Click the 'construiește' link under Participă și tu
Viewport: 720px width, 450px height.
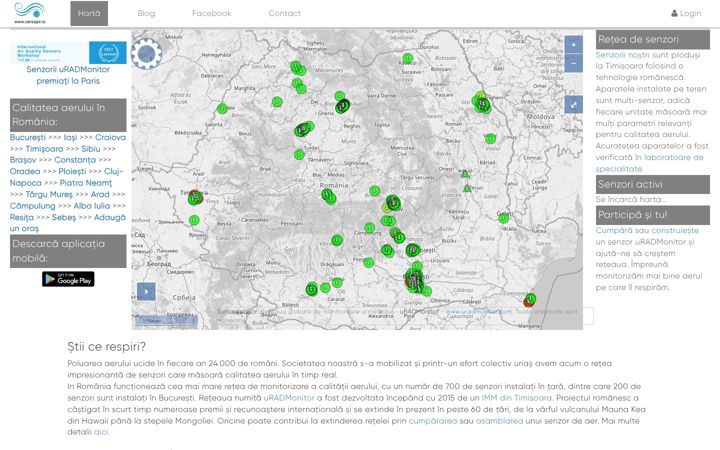pyautogui.click(x=675, y=230)
